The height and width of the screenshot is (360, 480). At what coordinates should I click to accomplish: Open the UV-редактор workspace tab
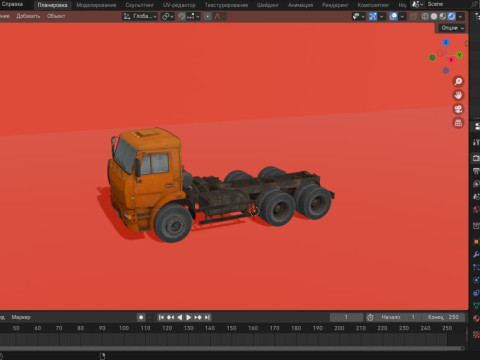click(x=179, y=5)
